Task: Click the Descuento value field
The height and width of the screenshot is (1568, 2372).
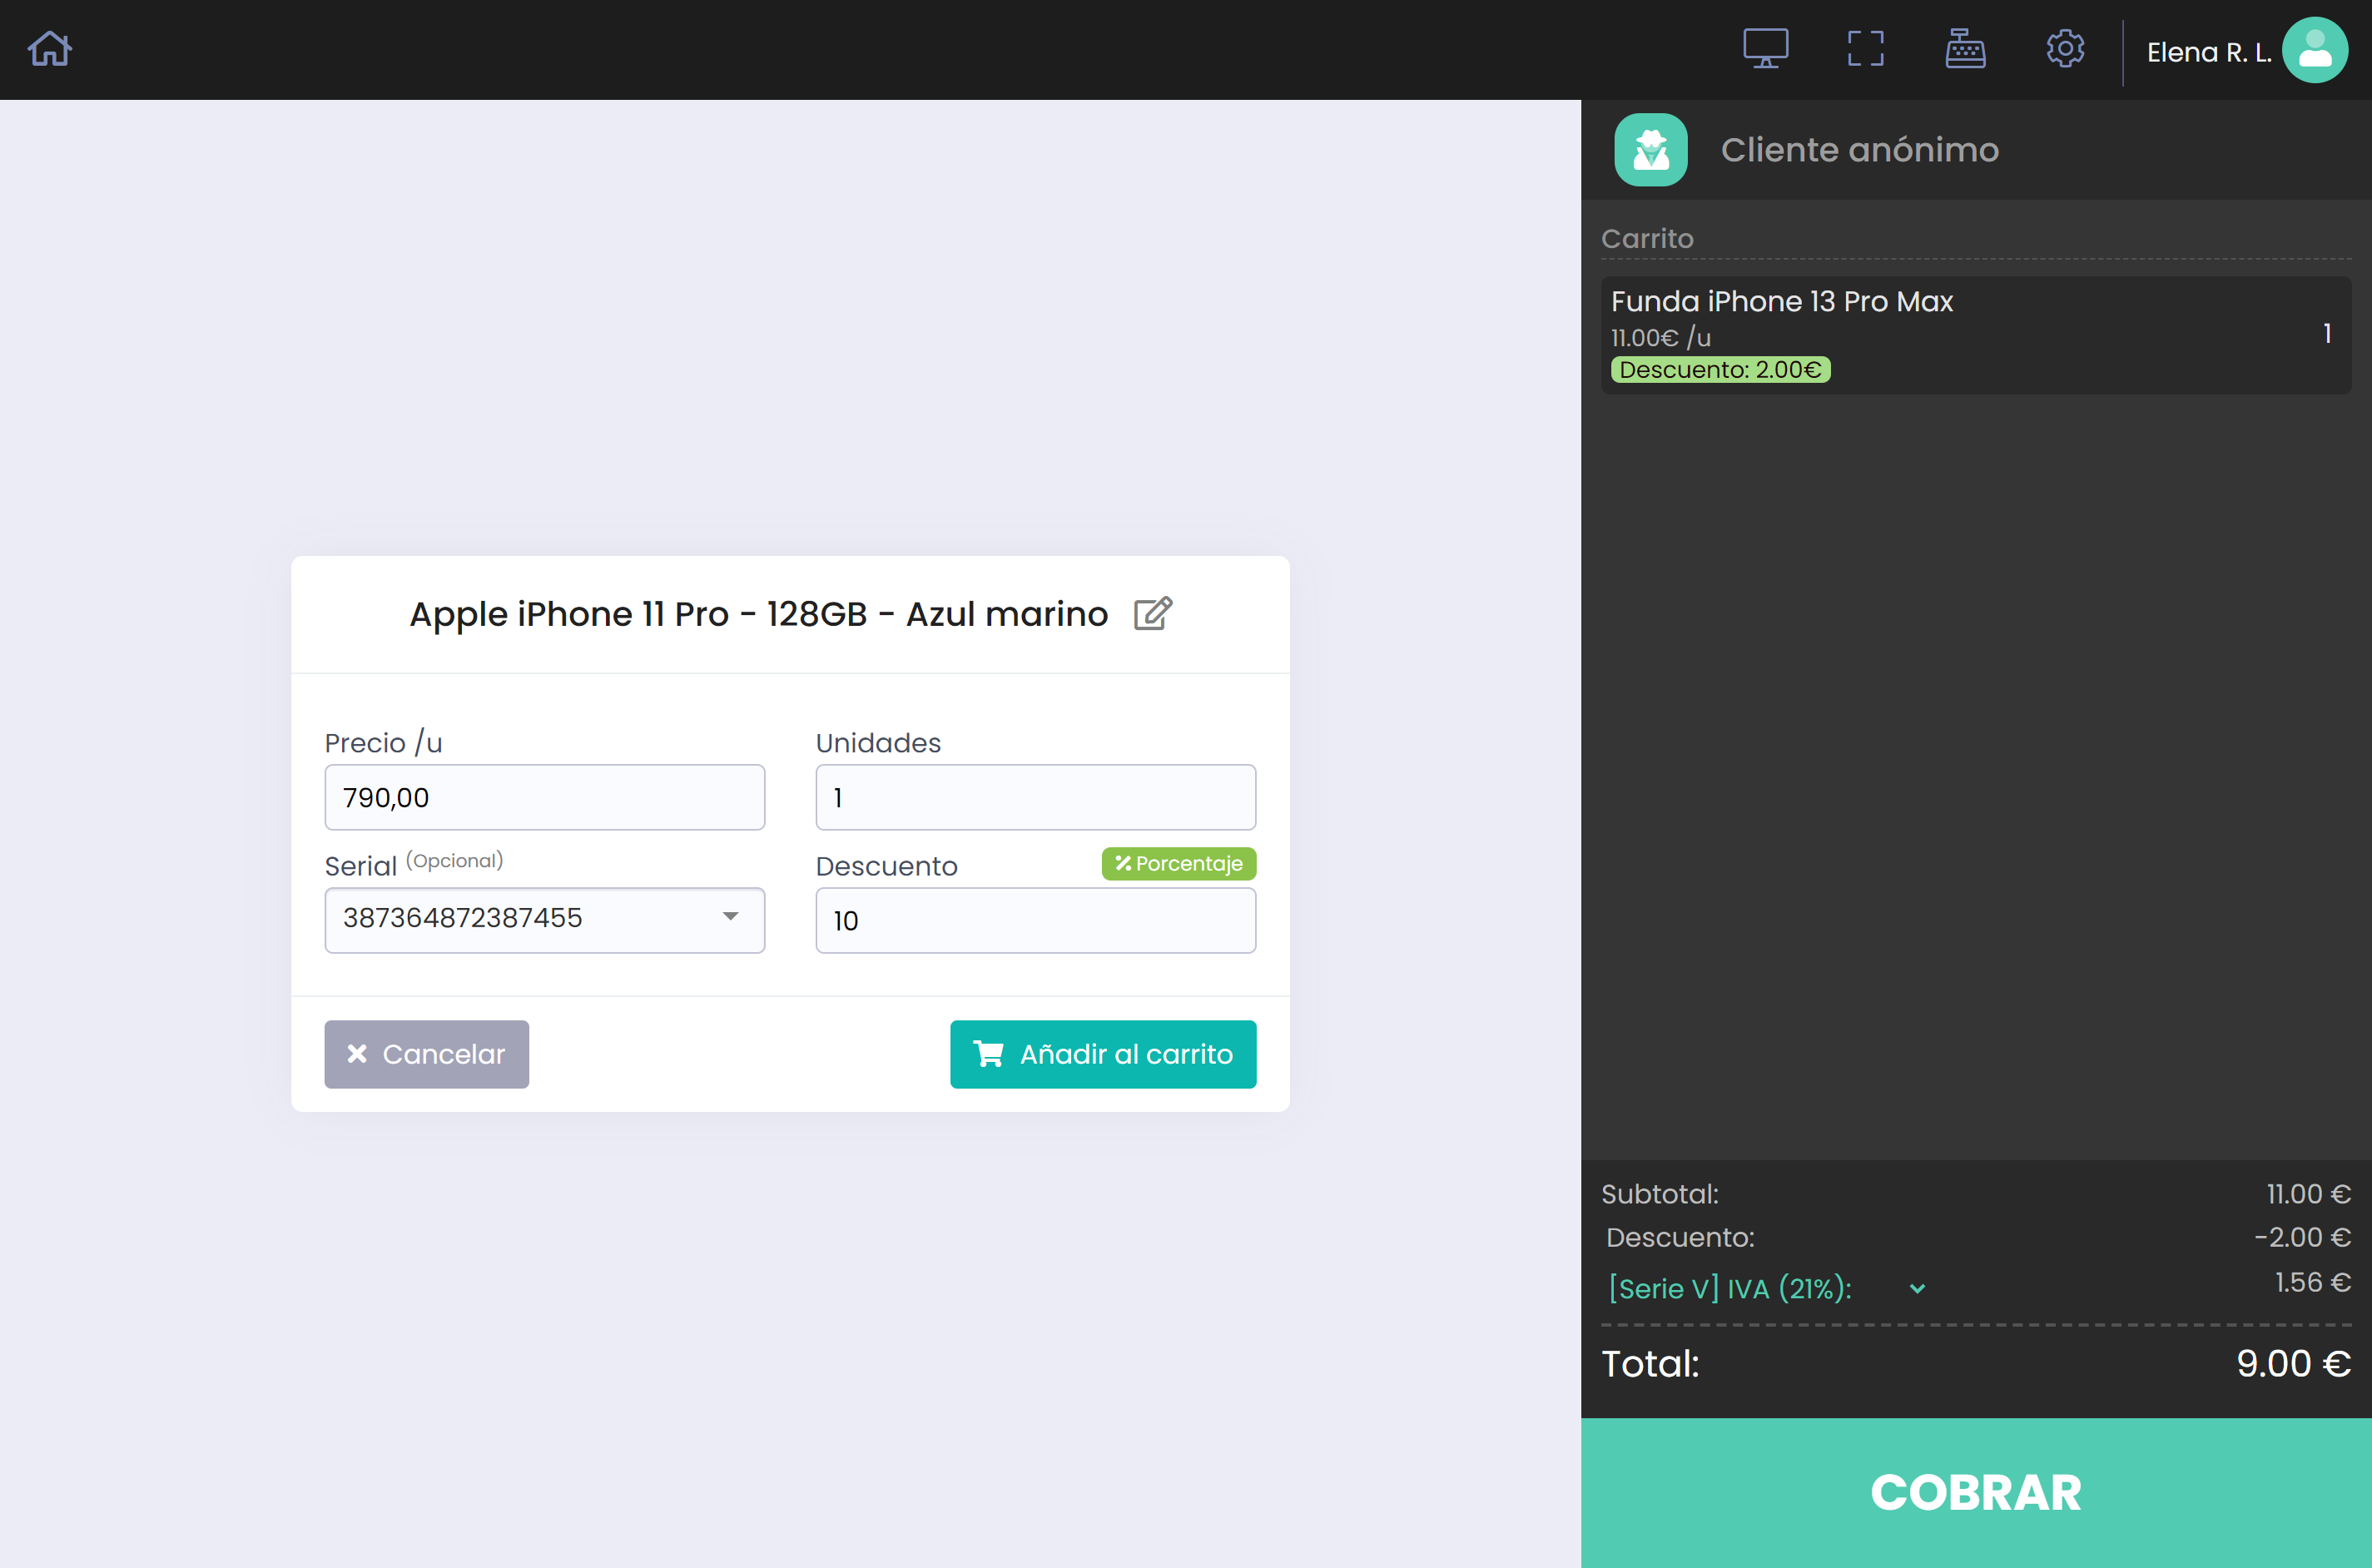Action: (x=1035, y=921)
